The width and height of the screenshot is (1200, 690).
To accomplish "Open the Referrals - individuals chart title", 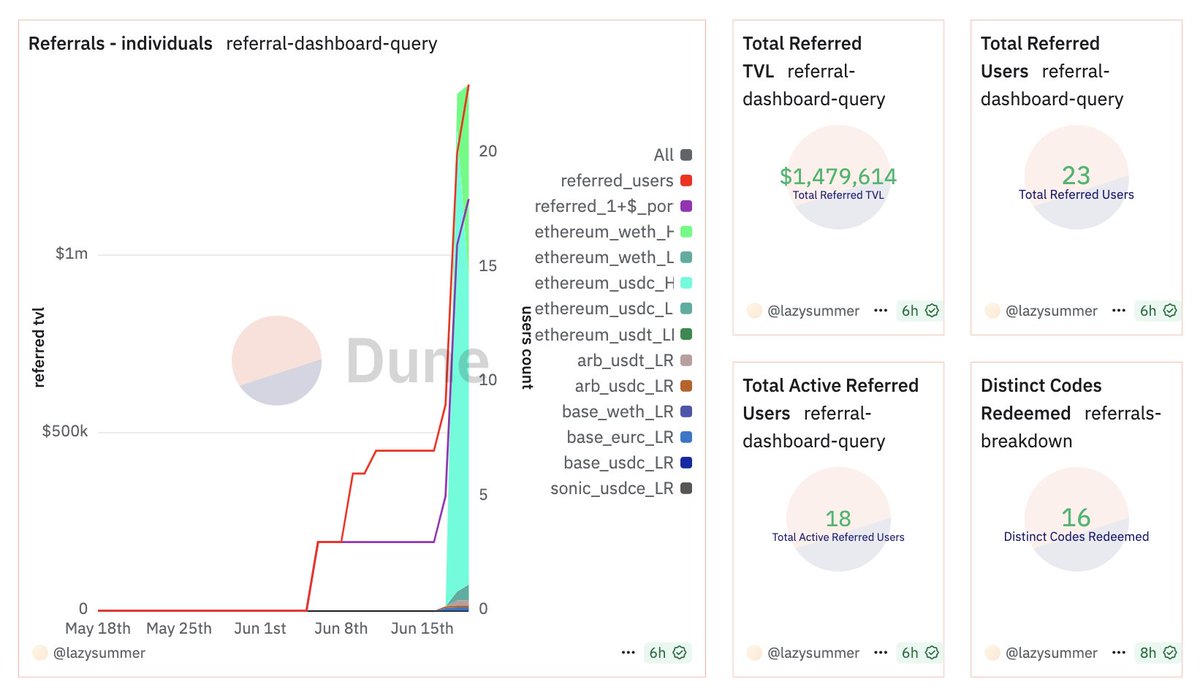I will pyautogui.click(x=120, y=44).
